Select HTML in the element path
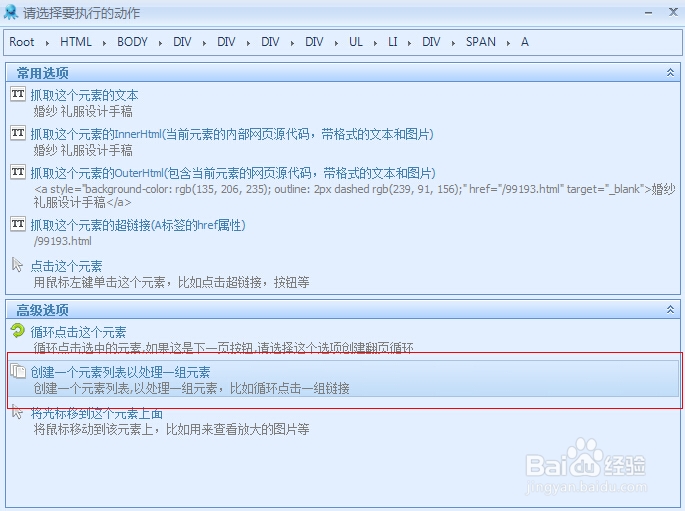The width and height of the screenshot is (685, 511). (75, 42)
